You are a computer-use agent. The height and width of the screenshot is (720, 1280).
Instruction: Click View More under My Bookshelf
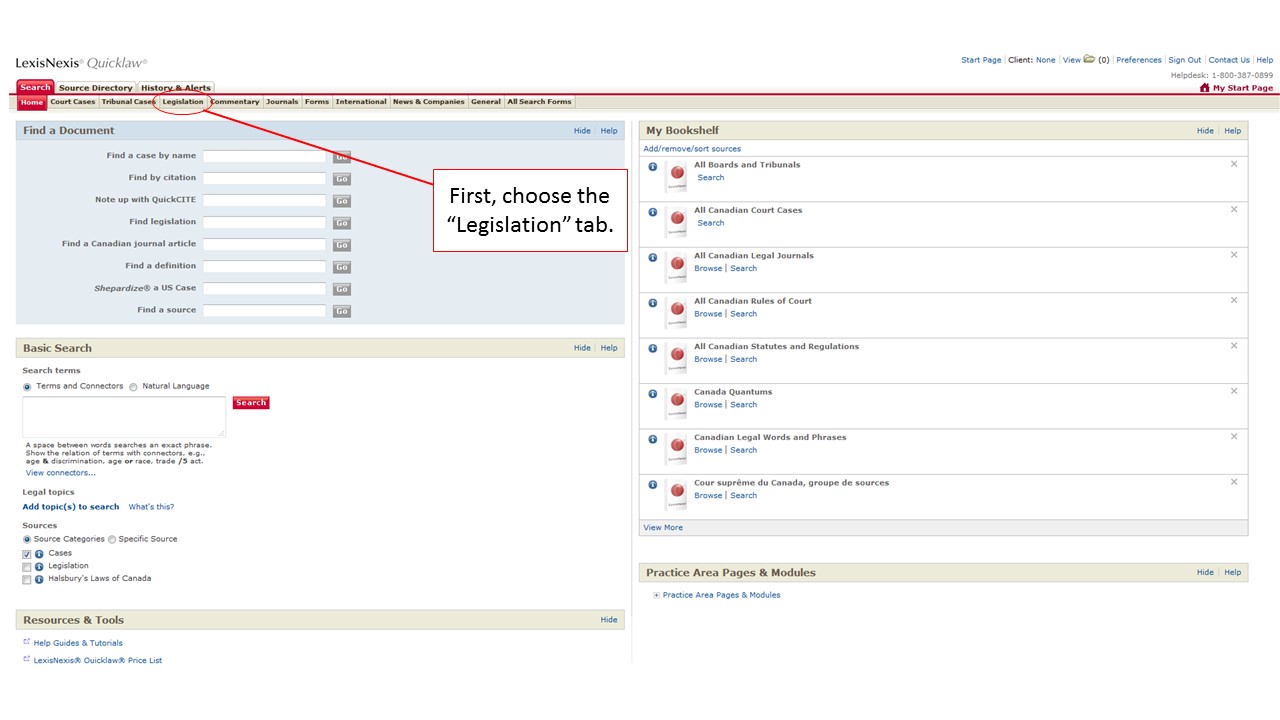coord(663,528)
